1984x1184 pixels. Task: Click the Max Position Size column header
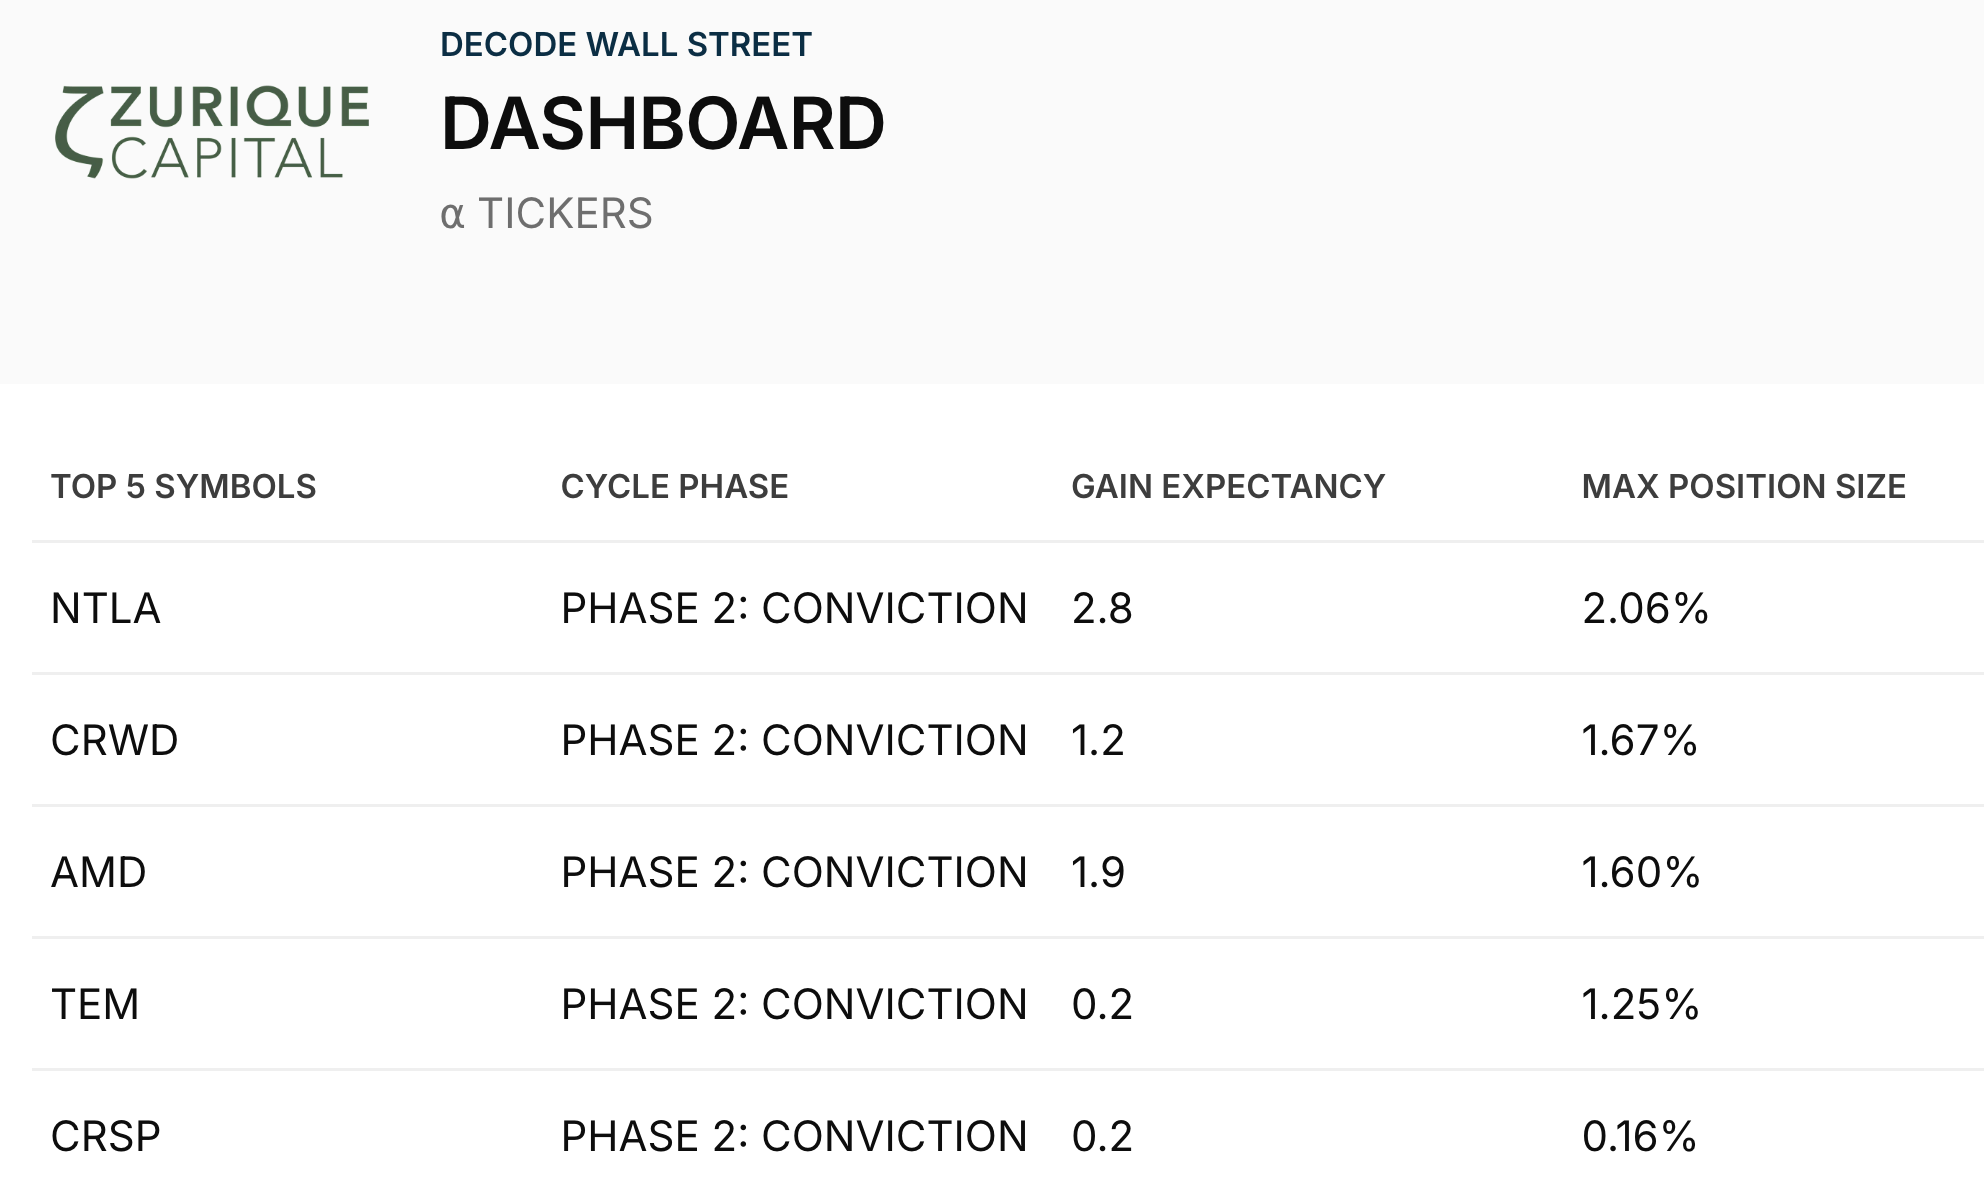1743,487
